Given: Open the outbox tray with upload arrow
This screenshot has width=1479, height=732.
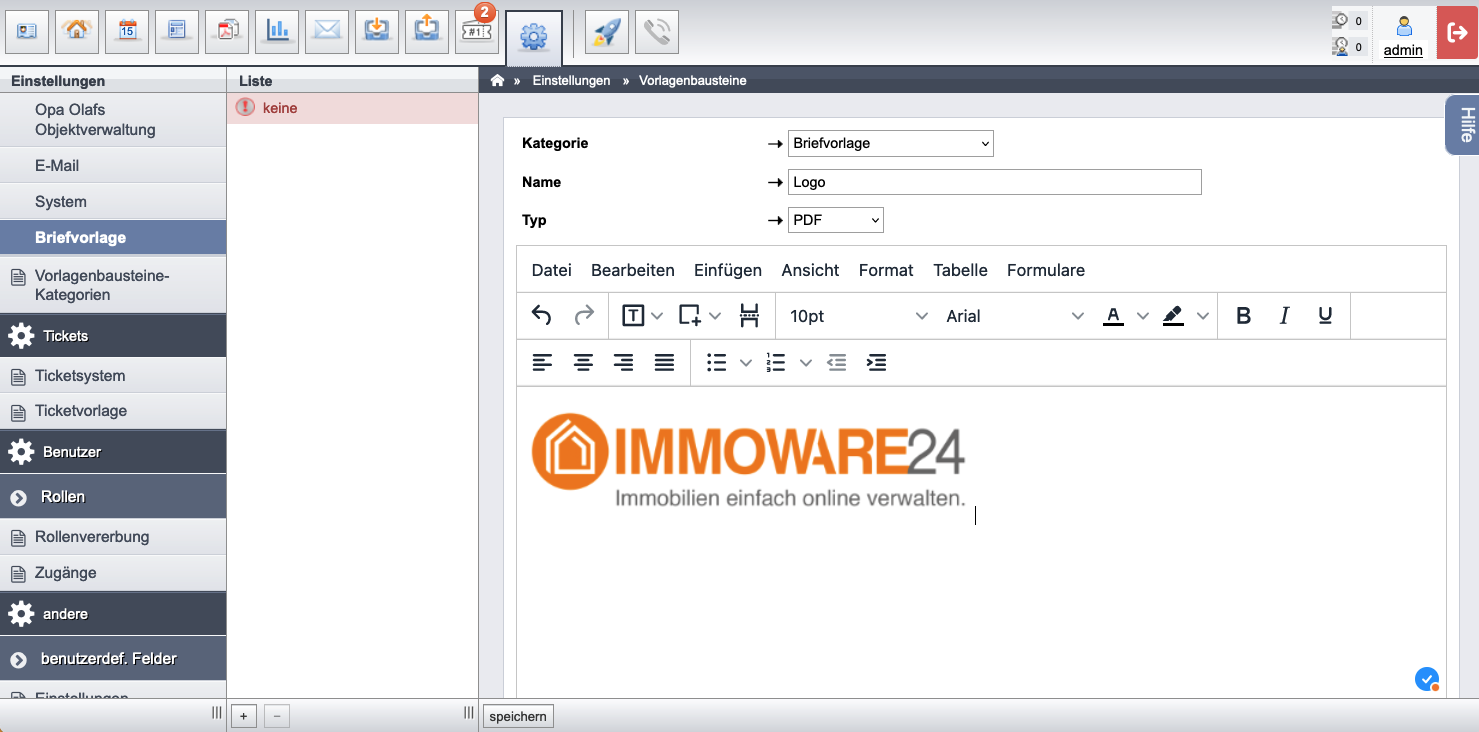Looking at the screenshot, I should coord(427,32).
